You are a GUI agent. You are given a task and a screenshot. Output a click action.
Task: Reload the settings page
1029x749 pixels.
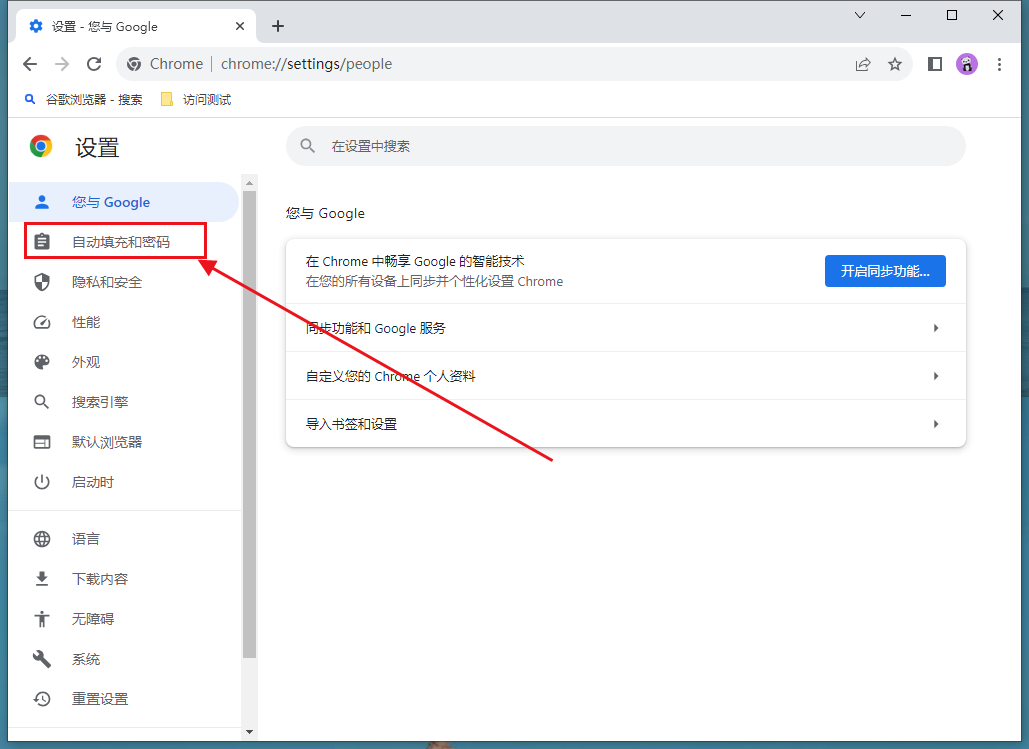[x=94, y=64]
